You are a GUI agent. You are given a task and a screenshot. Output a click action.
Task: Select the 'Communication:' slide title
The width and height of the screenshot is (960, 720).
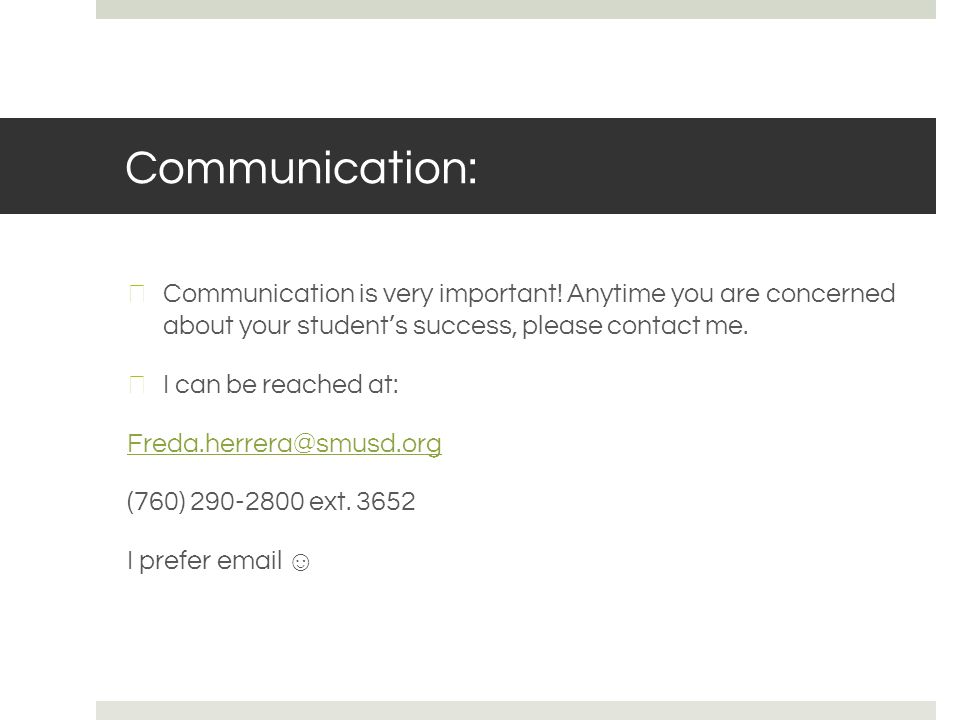pos(301,167)
